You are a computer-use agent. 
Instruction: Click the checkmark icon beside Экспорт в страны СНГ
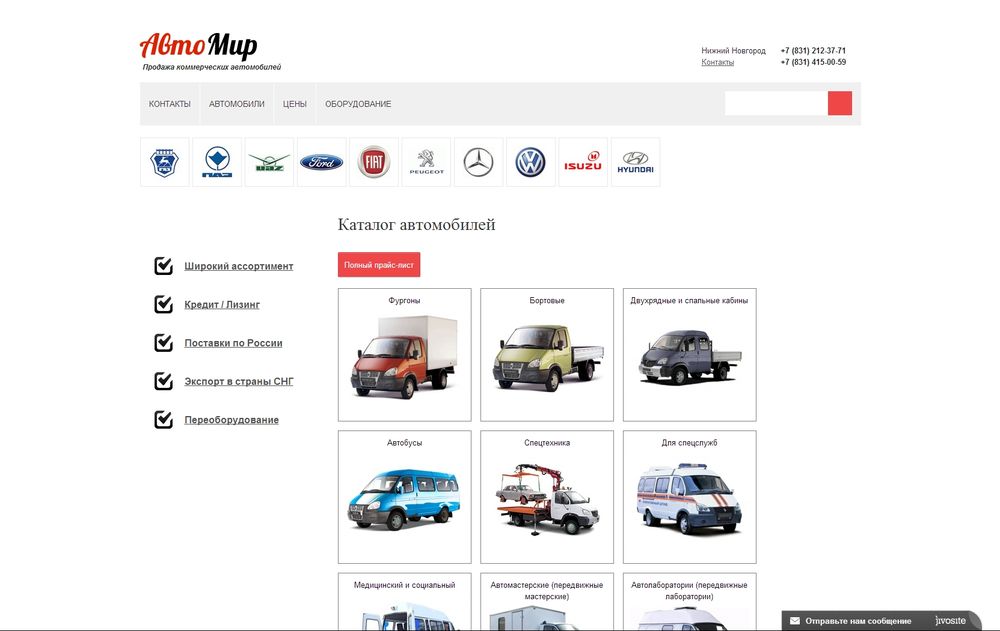pos(164,380)
